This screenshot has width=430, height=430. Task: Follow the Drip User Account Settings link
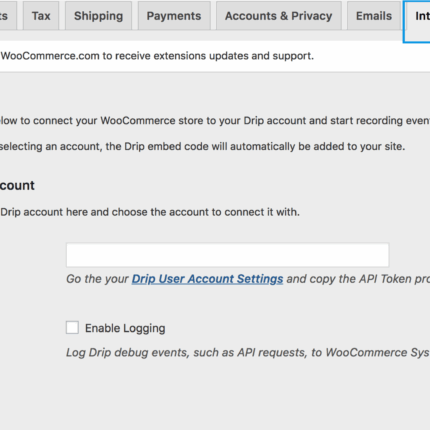(207, 279)
